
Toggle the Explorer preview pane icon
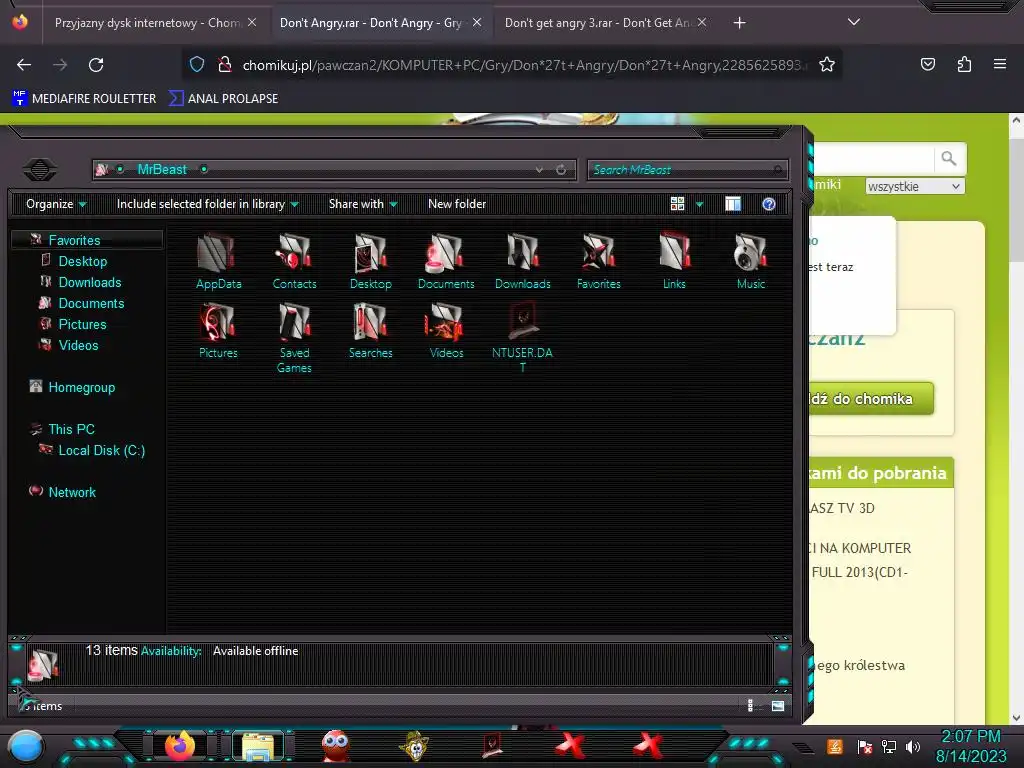[x=733, y=204]
